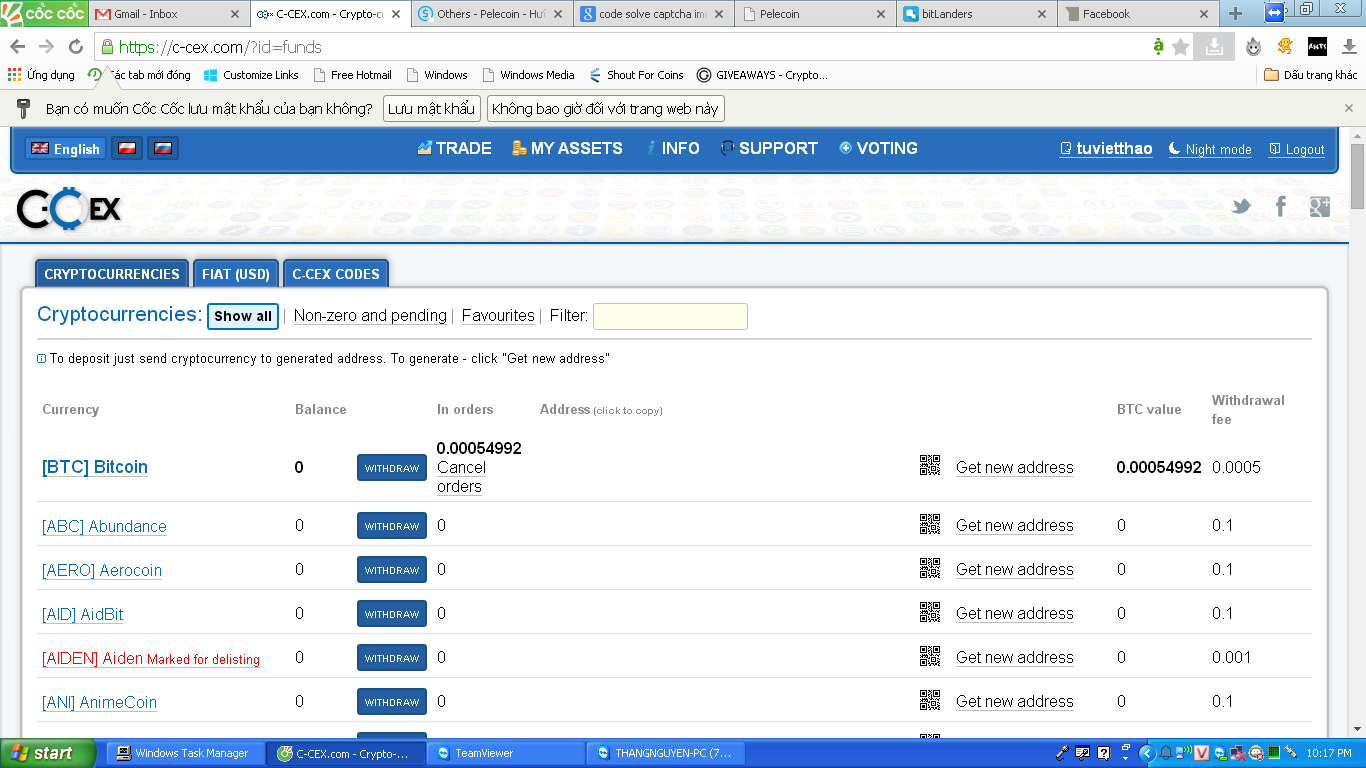The height and width of the screenshot is (768, 1366).
Task: Withdraw from the Bitcoin balance
Action: coord(392,467)
